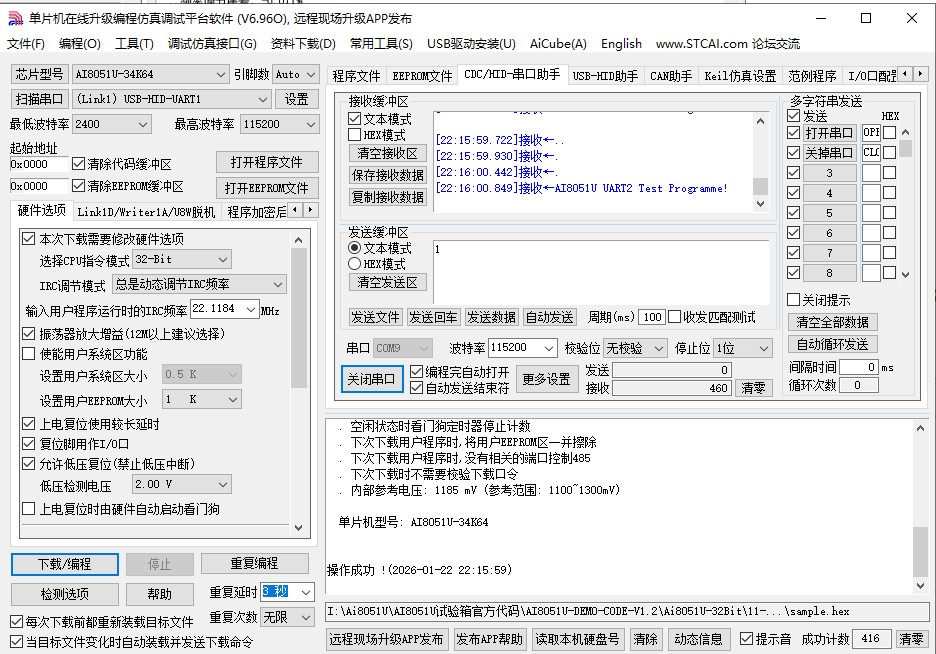Open the USB-HID助手 tab
The height and width of the screenshot is (654, 936).
point(604,73)
